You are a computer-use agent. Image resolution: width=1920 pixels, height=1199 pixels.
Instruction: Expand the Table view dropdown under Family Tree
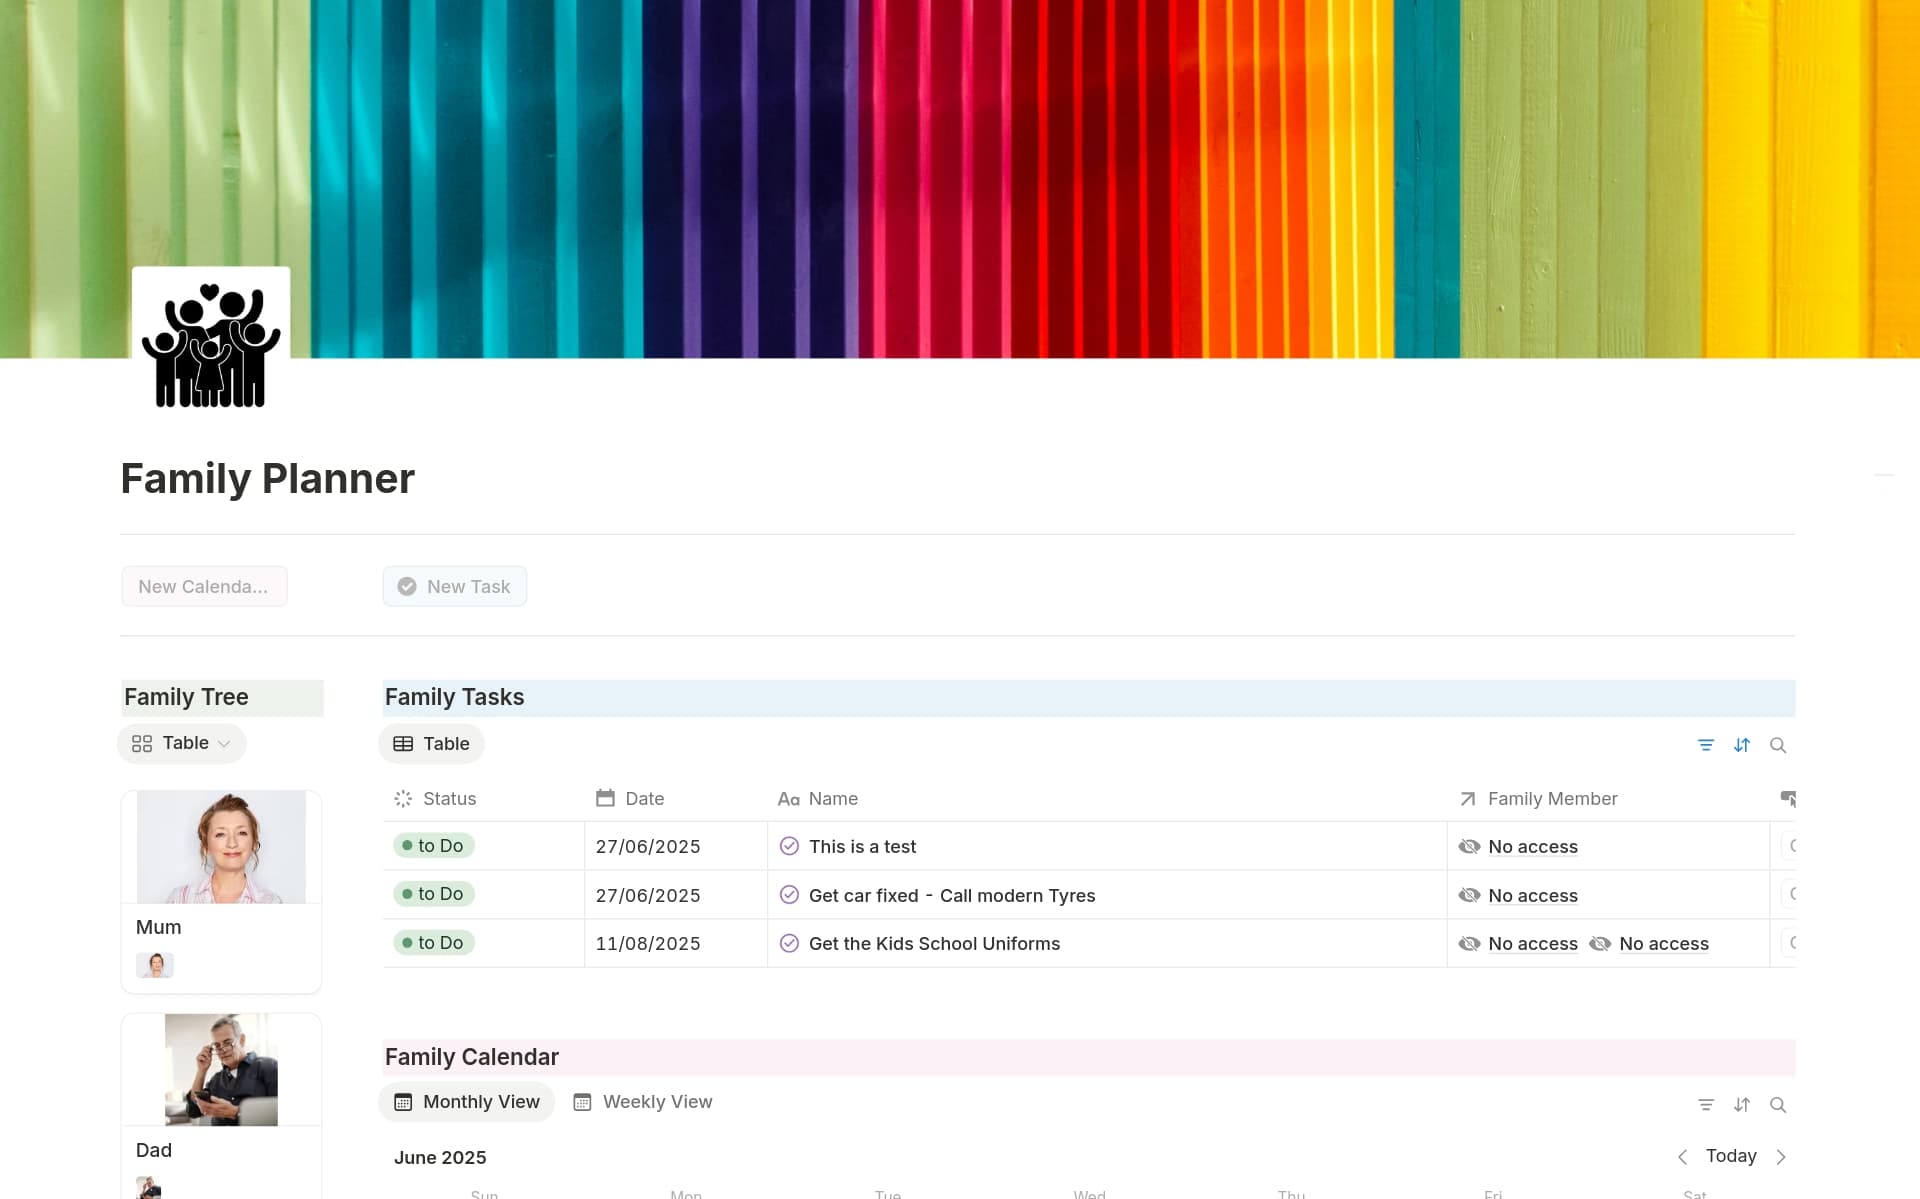tap(222, 743)
